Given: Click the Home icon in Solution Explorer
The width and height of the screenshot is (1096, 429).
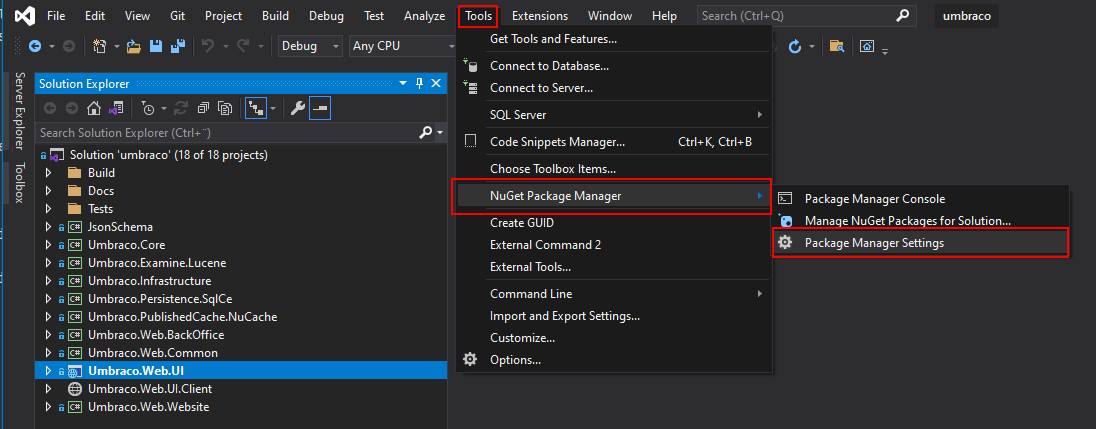Looking at the screenshot, I should coord(93,108).
